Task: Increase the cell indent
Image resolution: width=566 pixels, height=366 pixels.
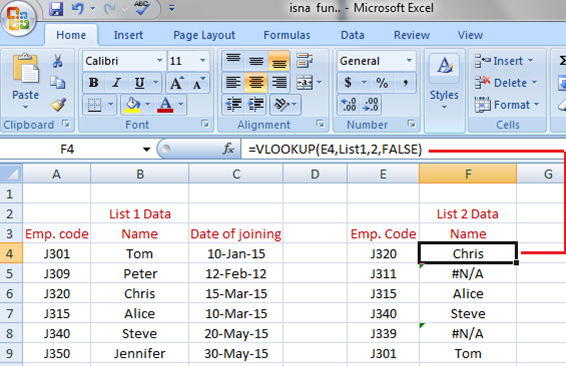Action: [256, 105]
